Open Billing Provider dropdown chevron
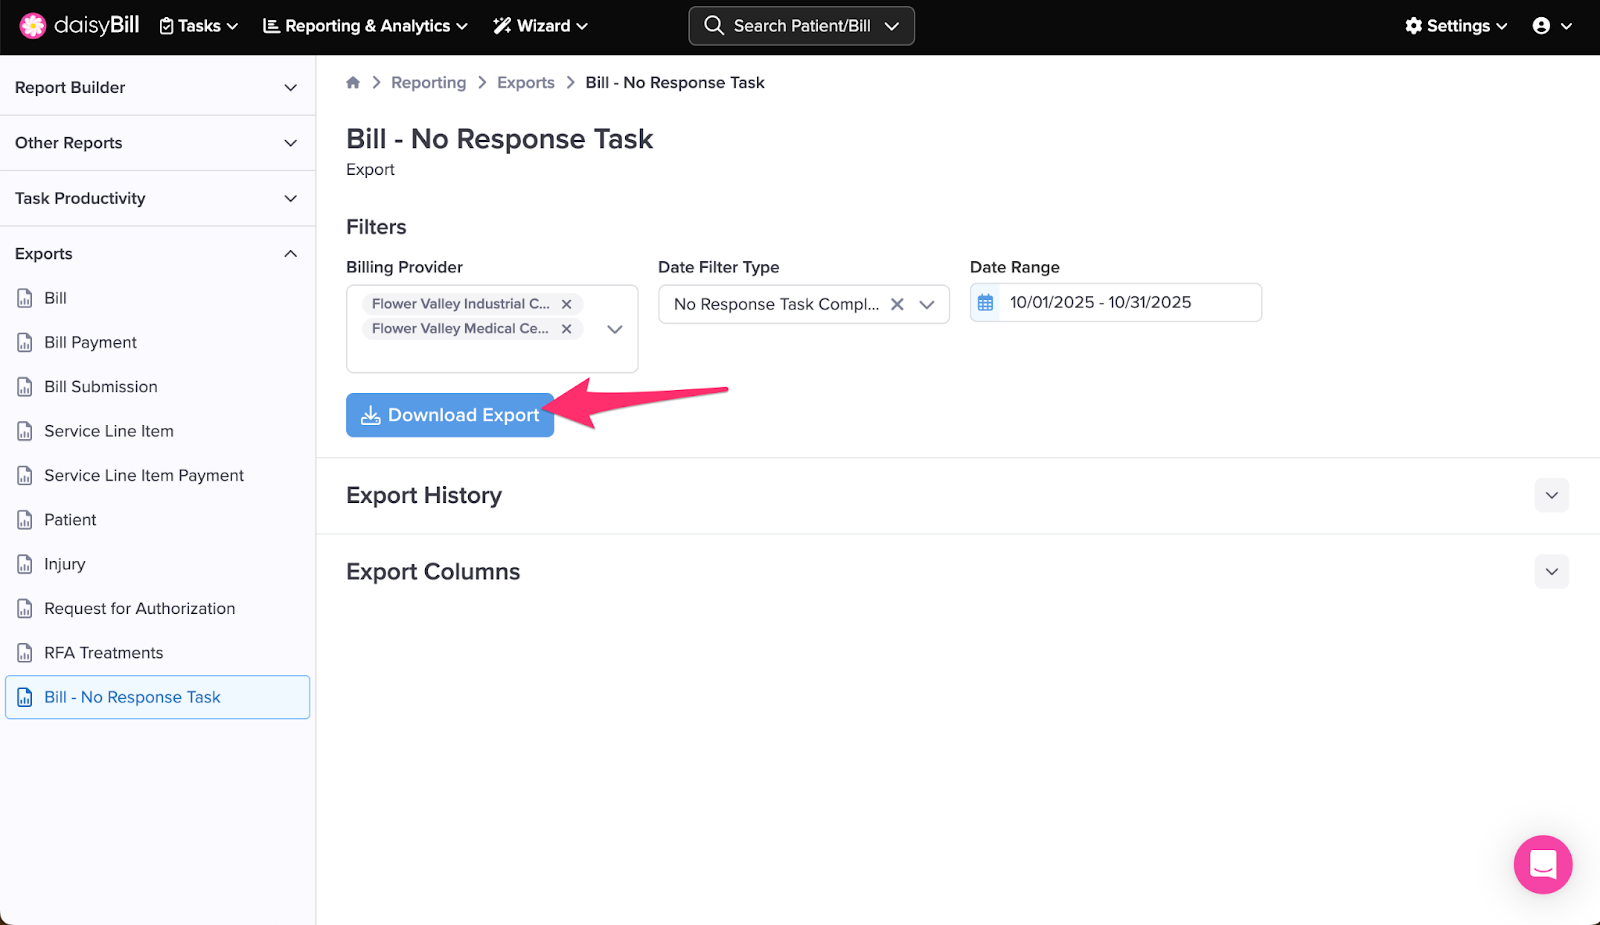The image size is (1600, 925). [x=615, y=329]
